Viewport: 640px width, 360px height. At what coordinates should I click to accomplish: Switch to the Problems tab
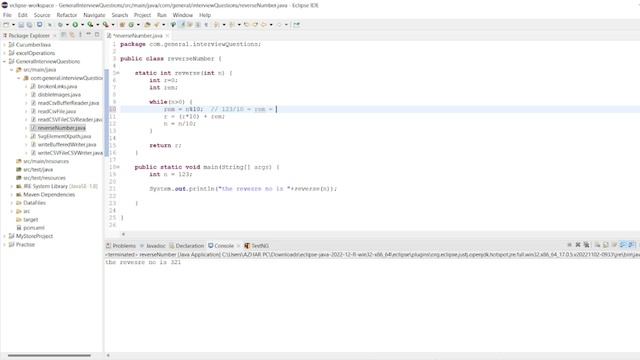121,246
